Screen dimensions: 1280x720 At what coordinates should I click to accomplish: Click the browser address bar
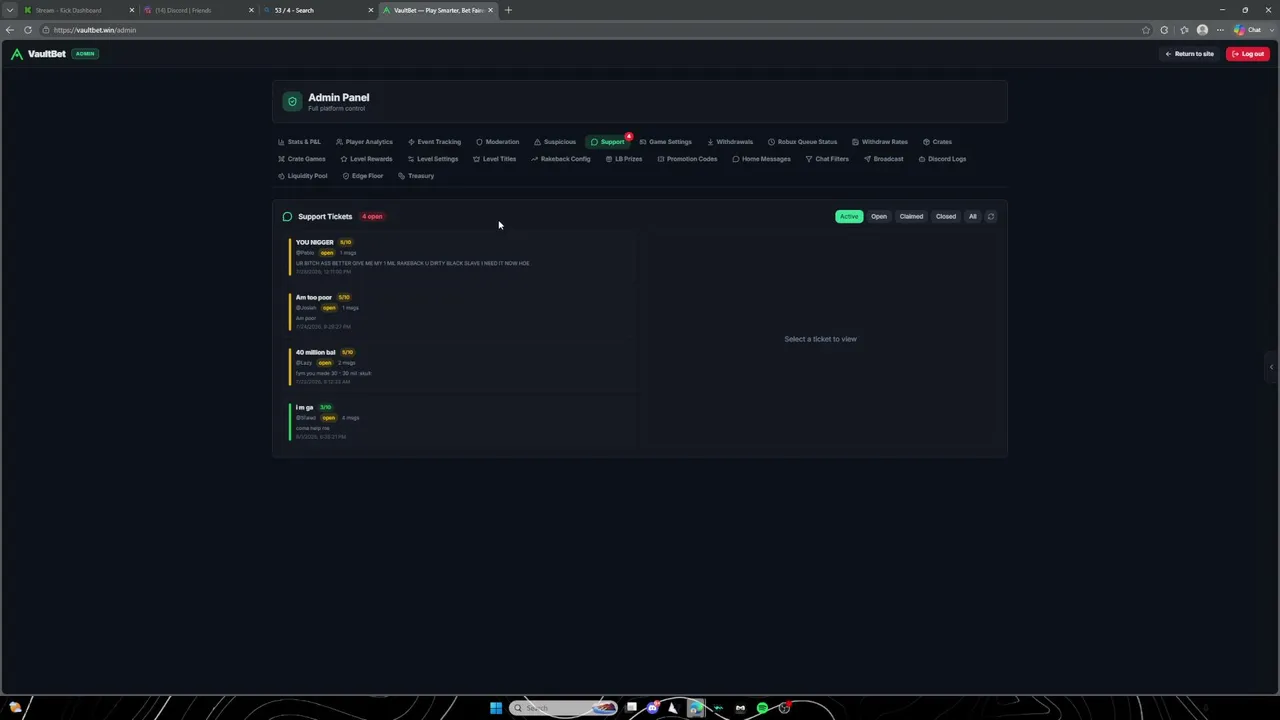[x=590, y=30]
